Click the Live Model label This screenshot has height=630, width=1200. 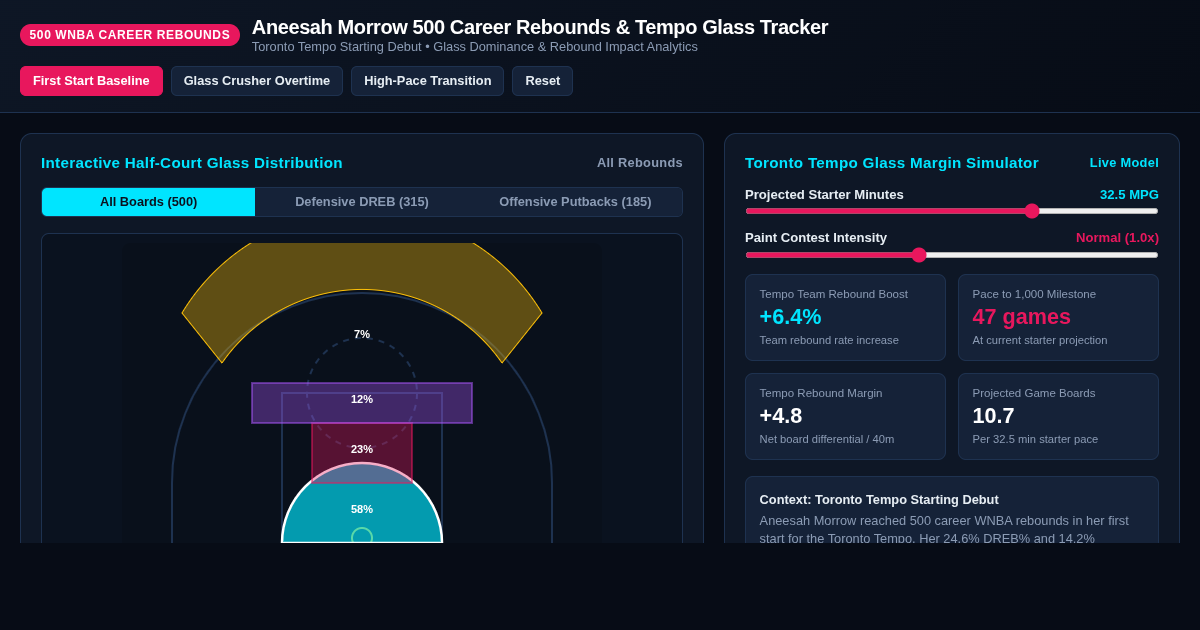click(x=1124, y=163)
